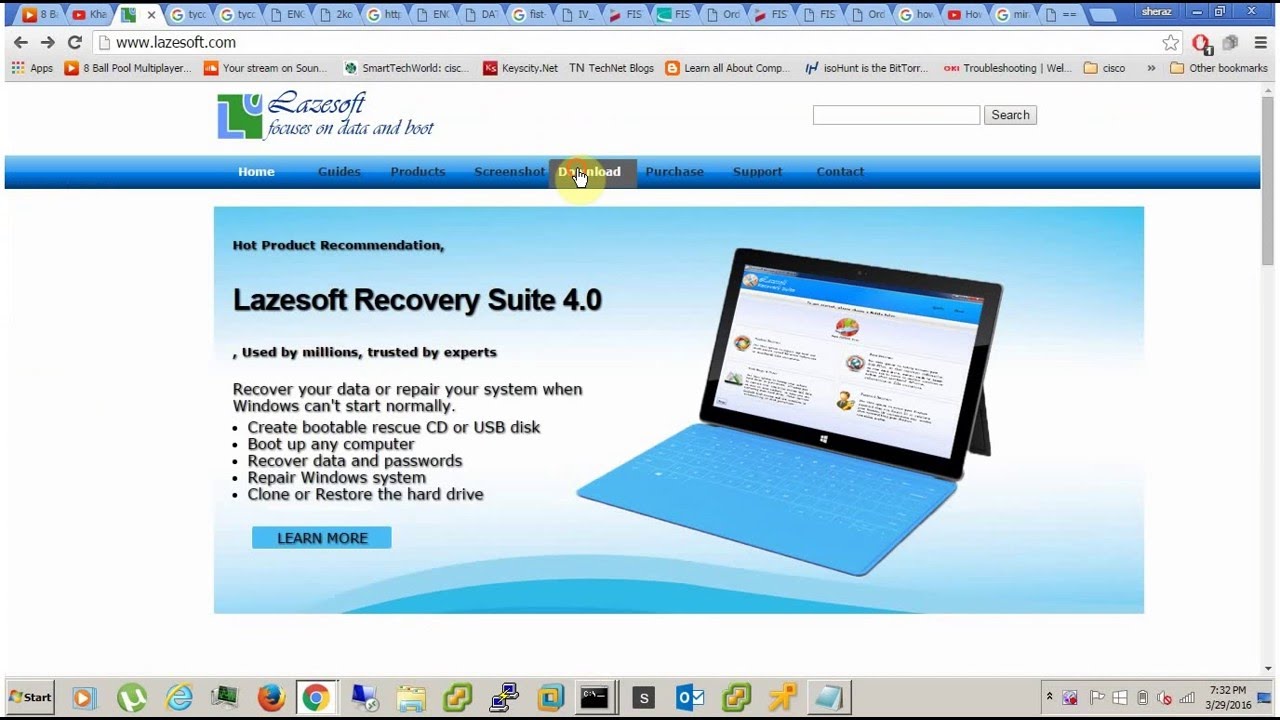Open the yellow star taskbar icon
The height and width of the screenshot is (720, 1280).
click(782, 697)
